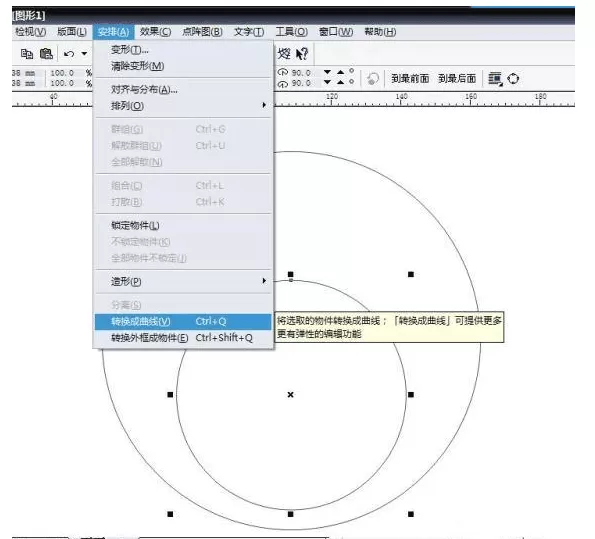Image resolution: width=595 pixels, height=539 pixels.
Task: Click the top 90.0 angle field
Action: click(x=301, y=72)
